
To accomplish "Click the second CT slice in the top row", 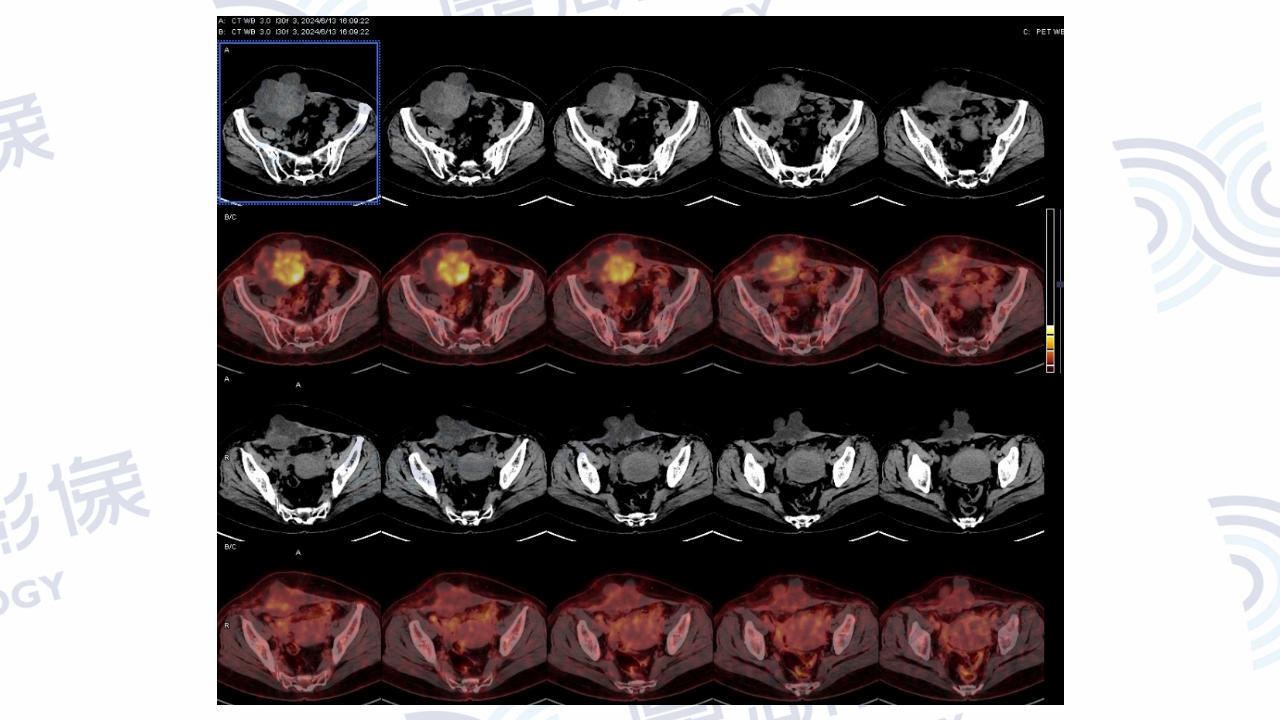I will 465,125.
